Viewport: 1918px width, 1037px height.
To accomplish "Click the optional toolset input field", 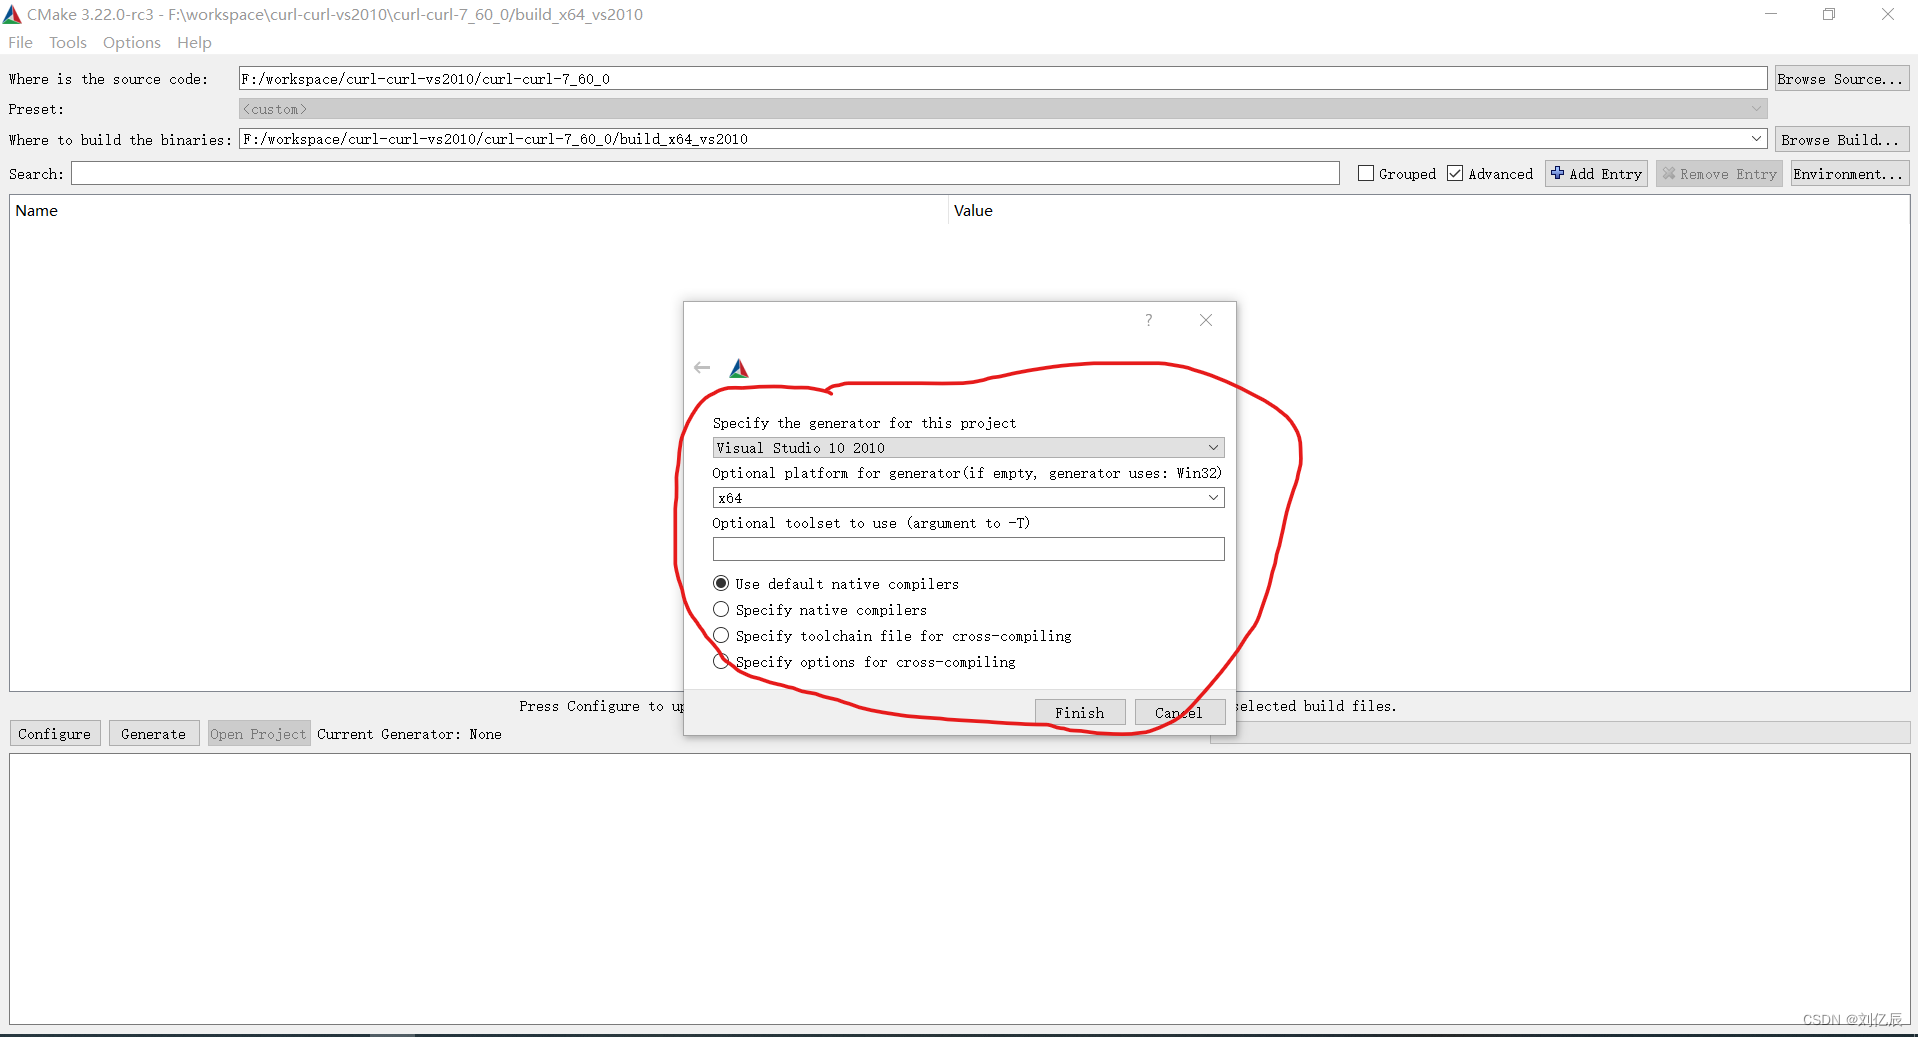I will (968, 549).
